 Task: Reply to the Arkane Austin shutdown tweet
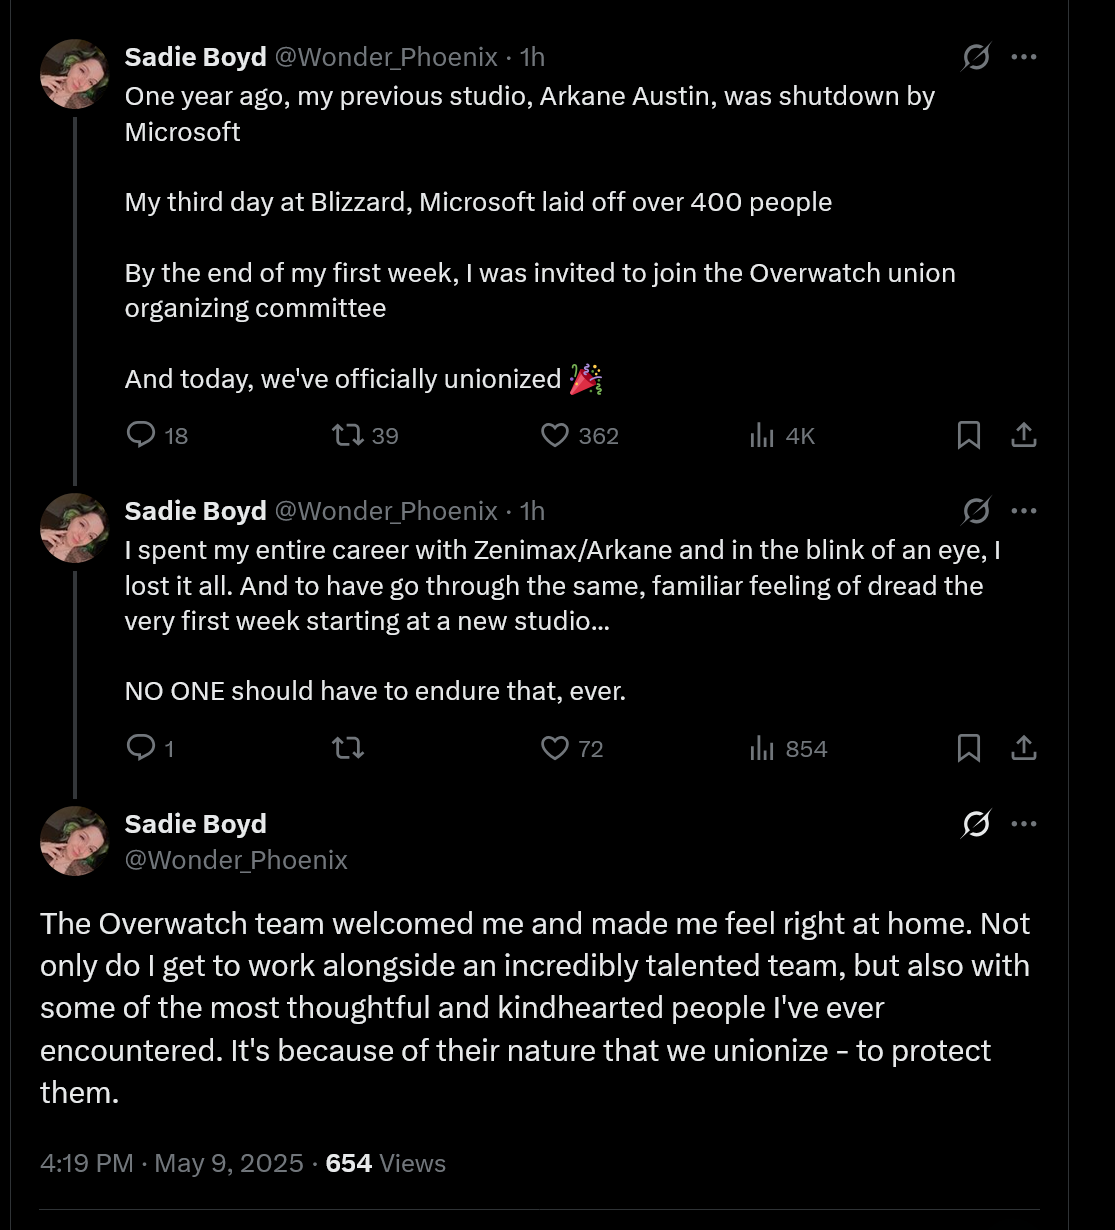142,435
